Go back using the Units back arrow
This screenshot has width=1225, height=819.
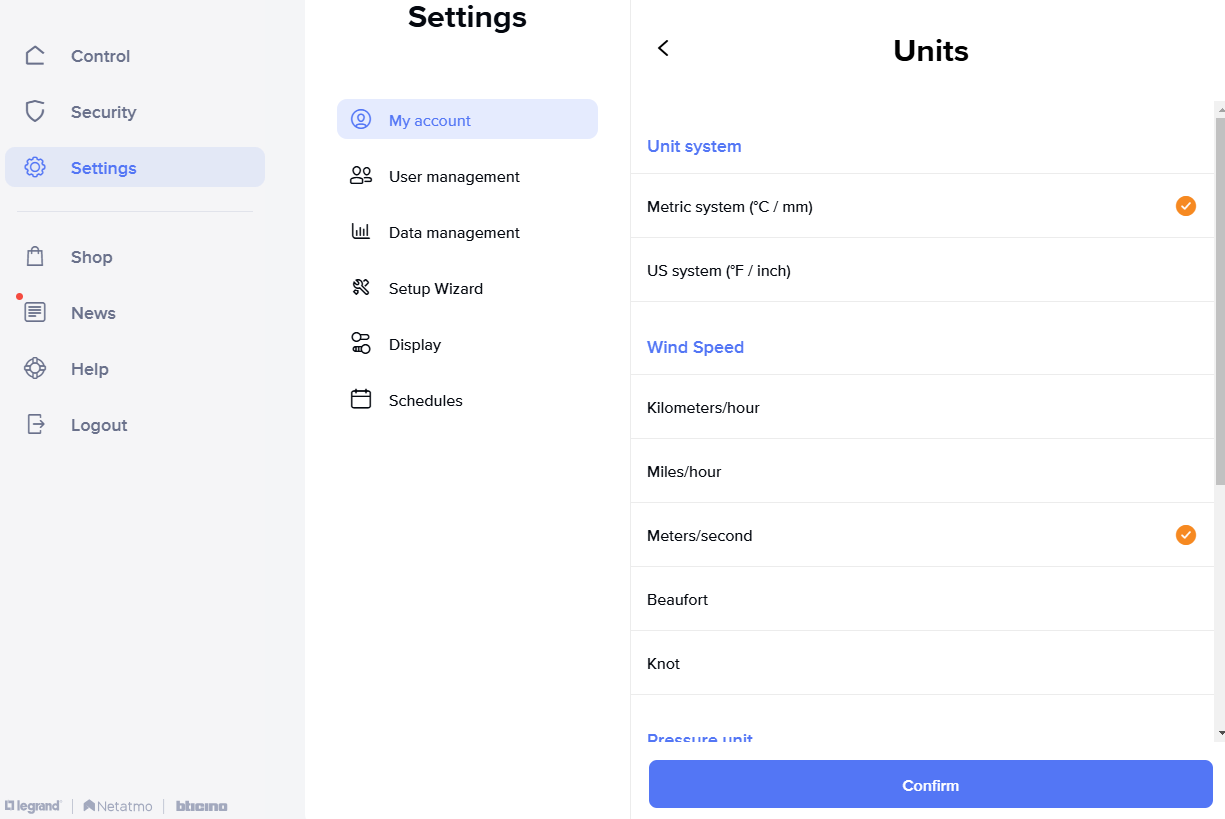pyautogui.click(x=663, y=48)
